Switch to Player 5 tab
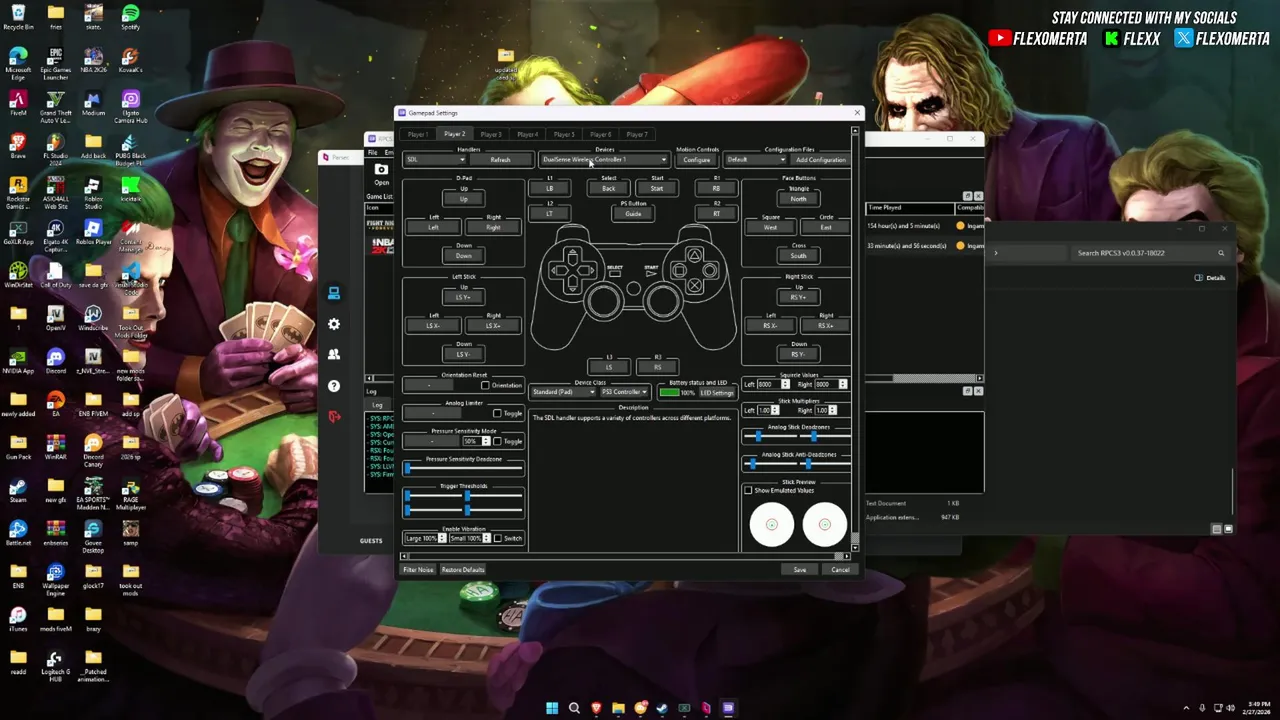 coord(564,134)
